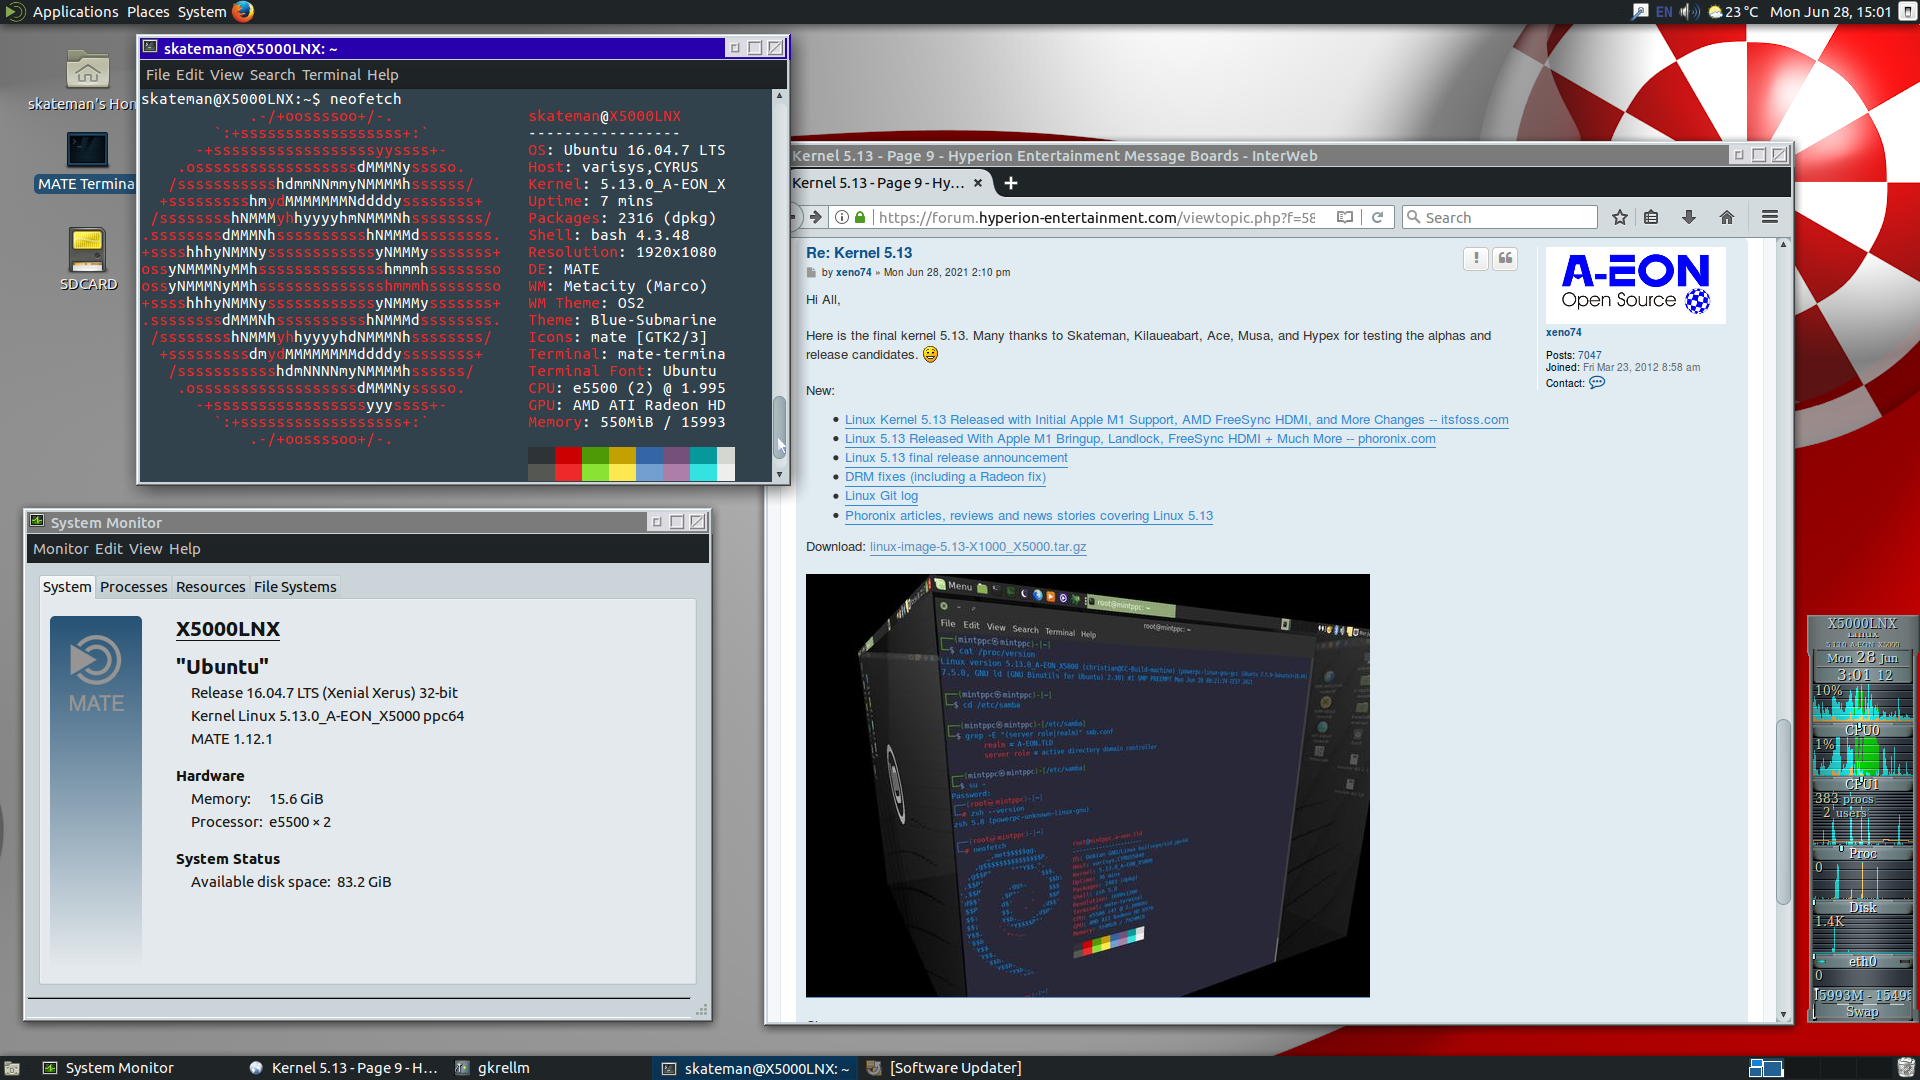Reload the forum page
The width and height of the screenshot is (1920, 1080).
pos(1377,218)
